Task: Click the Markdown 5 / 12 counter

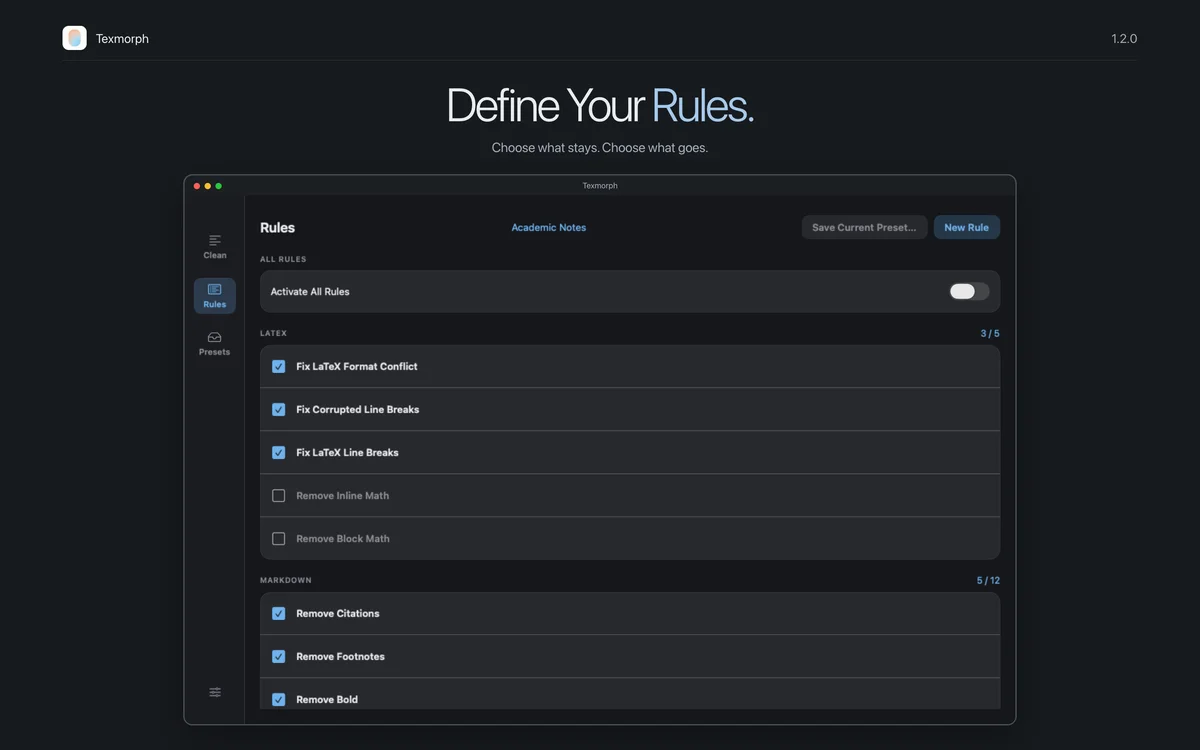Action: [988, 580]
